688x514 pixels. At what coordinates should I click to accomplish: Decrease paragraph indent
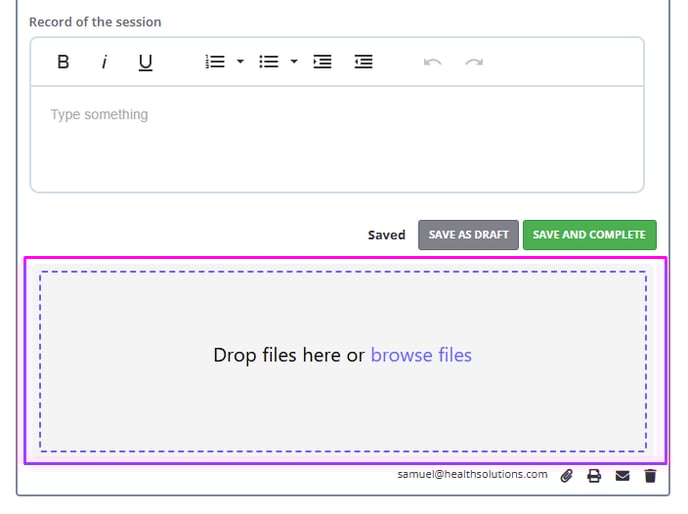(364, 61)
